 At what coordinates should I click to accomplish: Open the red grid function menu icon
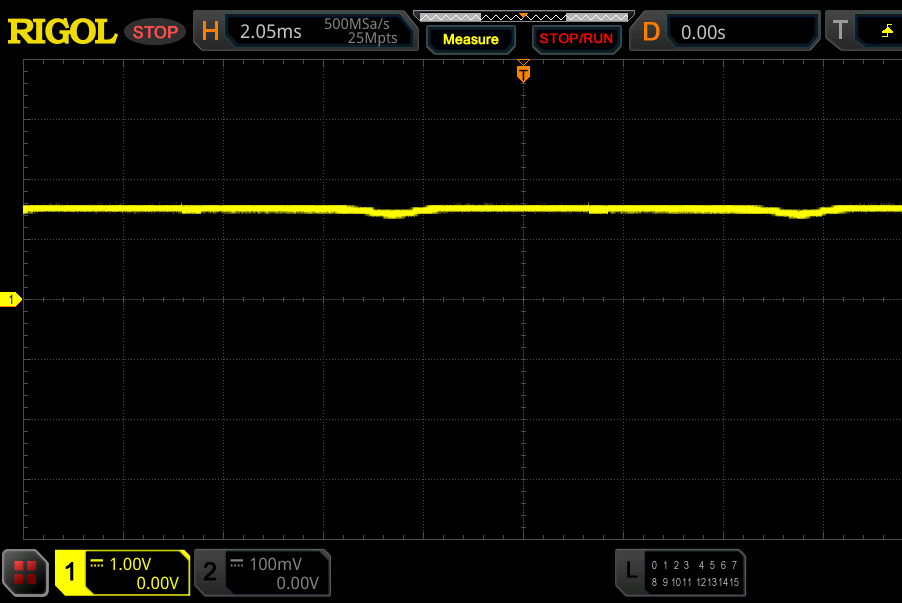point(25,573)
